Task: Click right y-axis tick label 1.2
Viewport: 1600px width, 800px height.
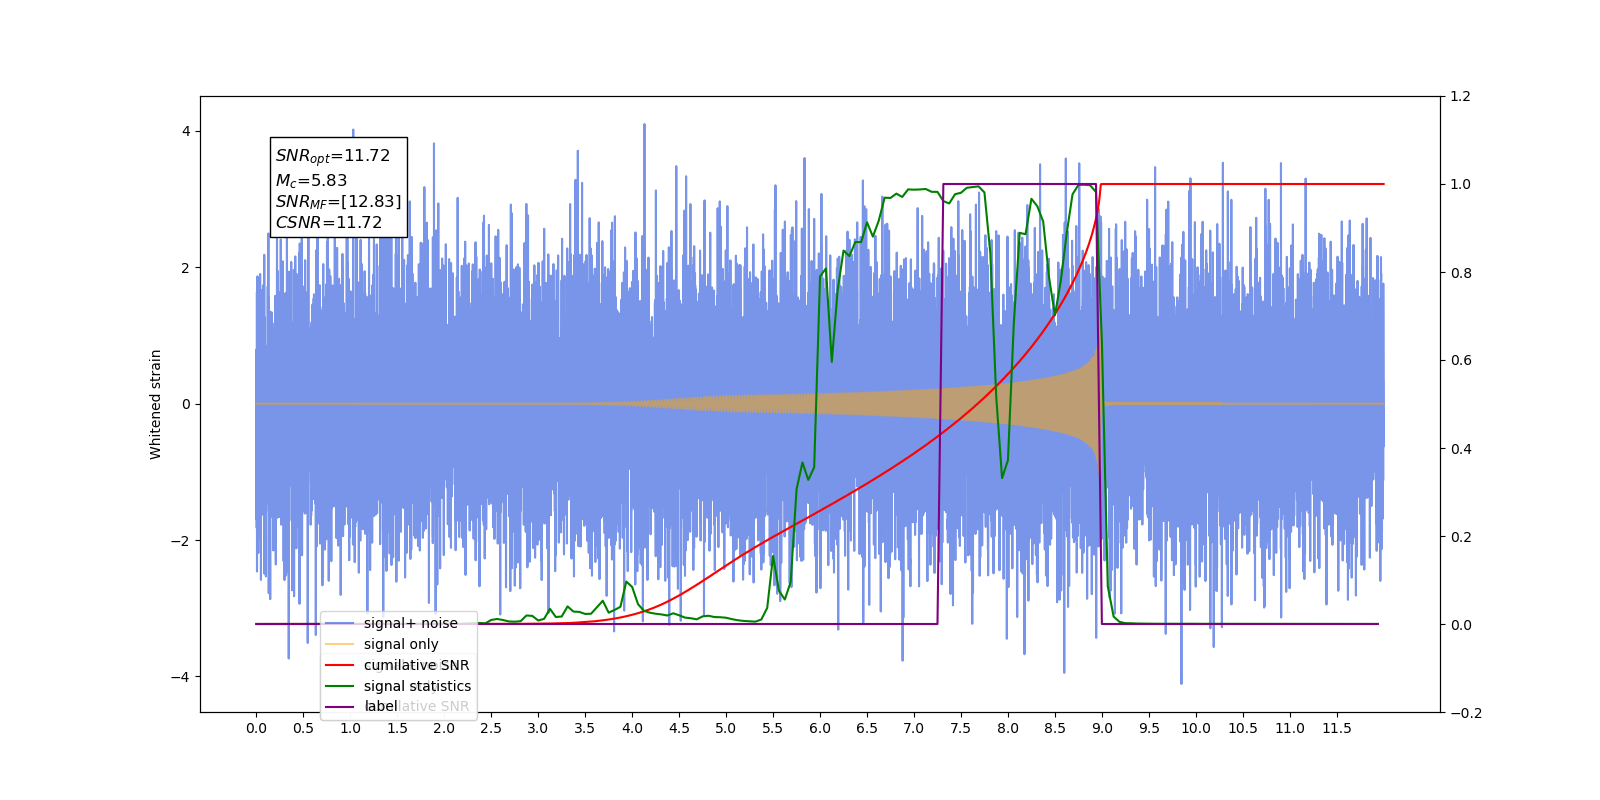Action: point(1461,96)
